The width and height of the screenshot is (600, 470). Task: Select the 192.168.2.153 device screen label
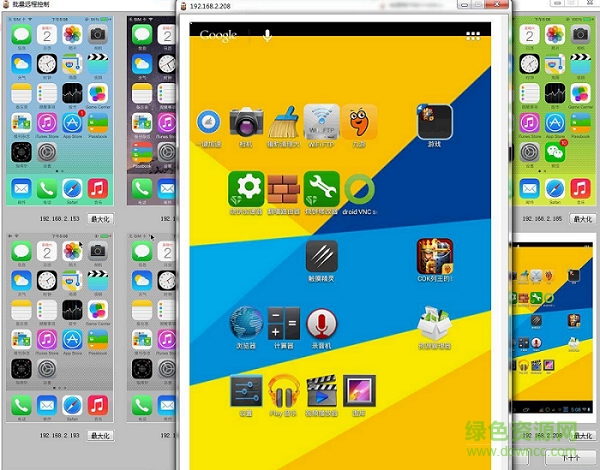[60, 219]
